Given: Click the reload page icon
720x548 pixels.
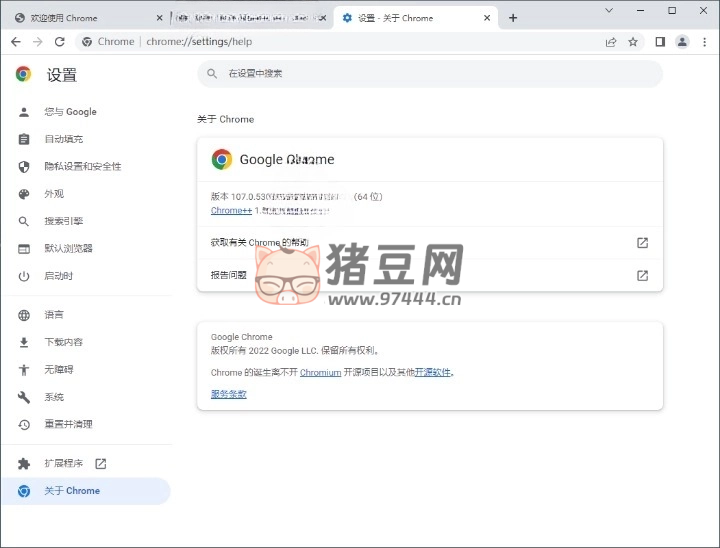Looking at the screenshot, I should 59,42.
